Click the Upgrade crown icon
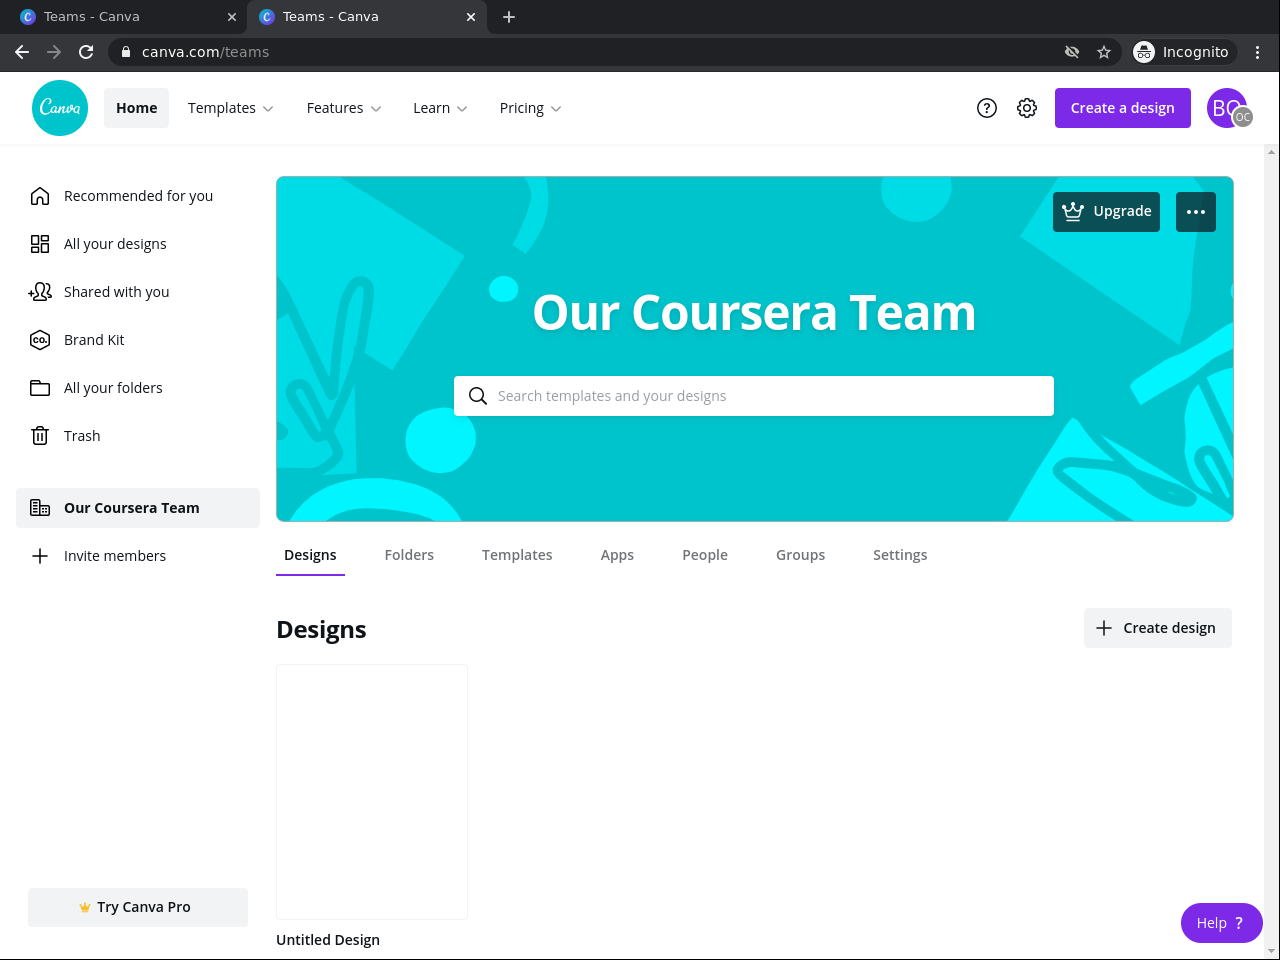 click(1073, 211)
